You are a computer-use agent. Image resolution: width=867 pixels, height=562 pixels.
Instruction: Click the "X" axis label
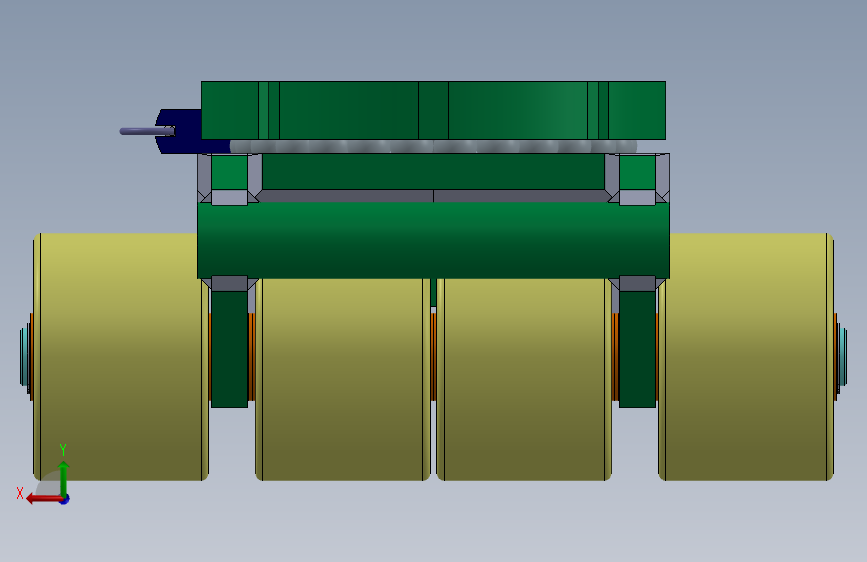[x=20, y=493]
